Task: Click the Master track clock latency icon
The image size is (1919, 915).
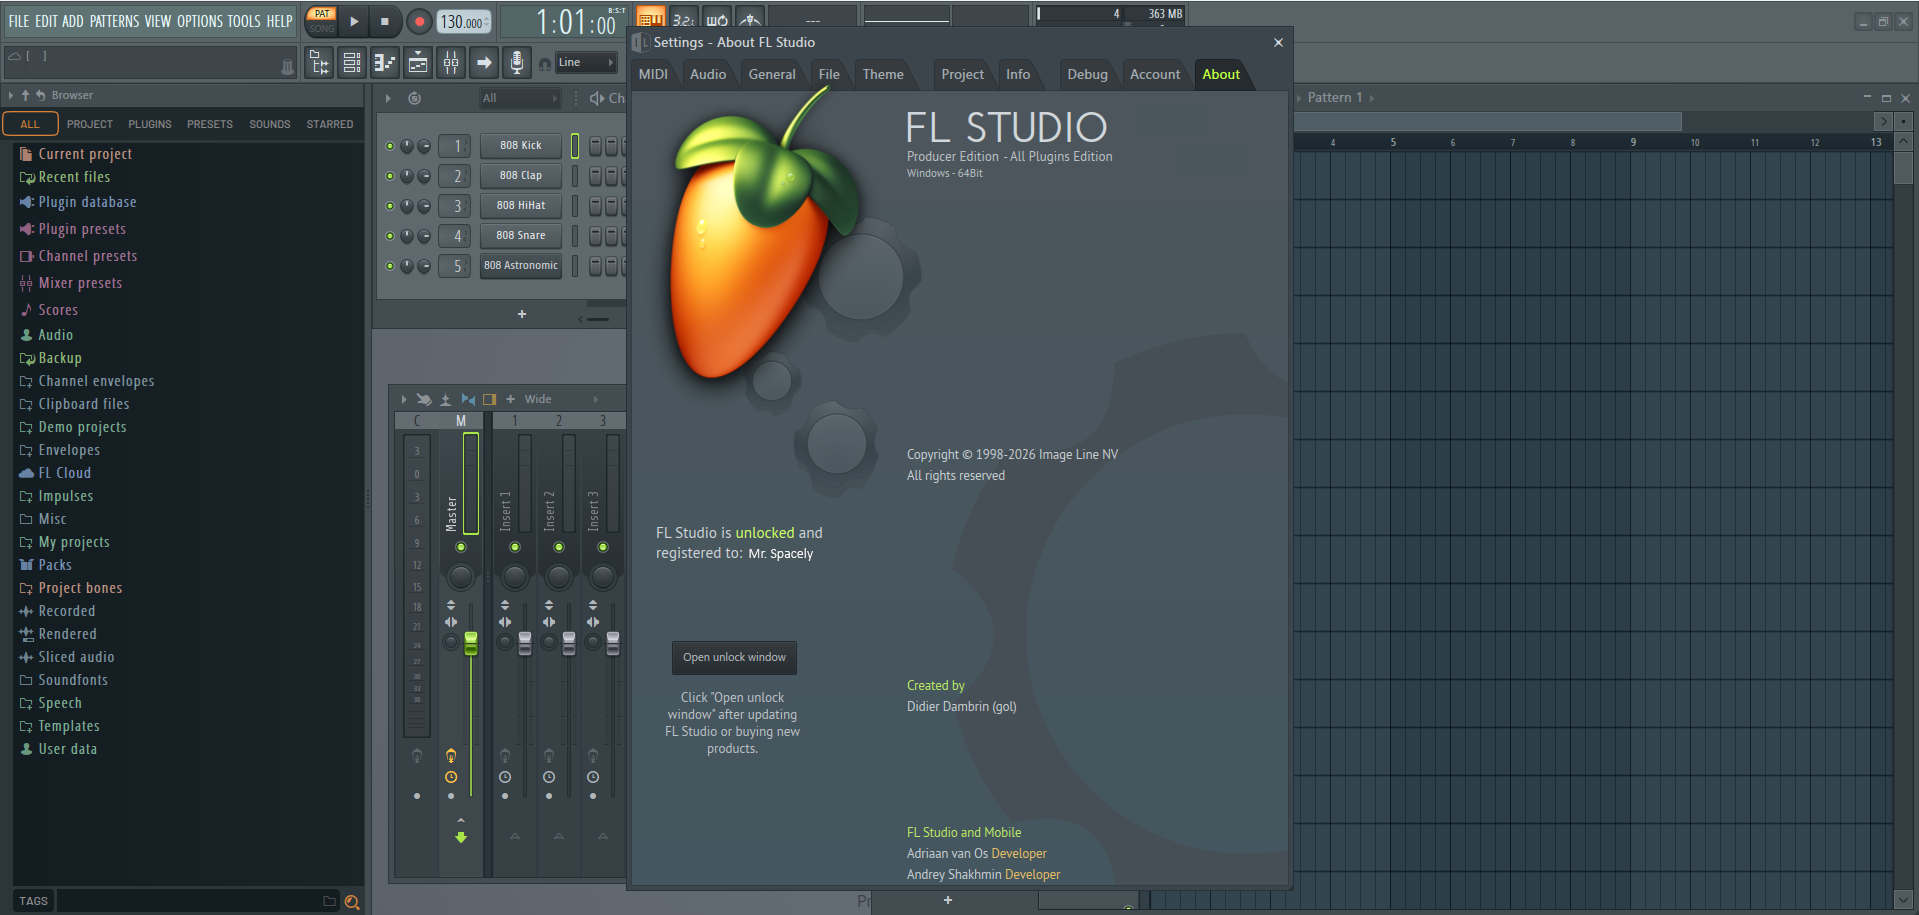Action: pos(451,777)
